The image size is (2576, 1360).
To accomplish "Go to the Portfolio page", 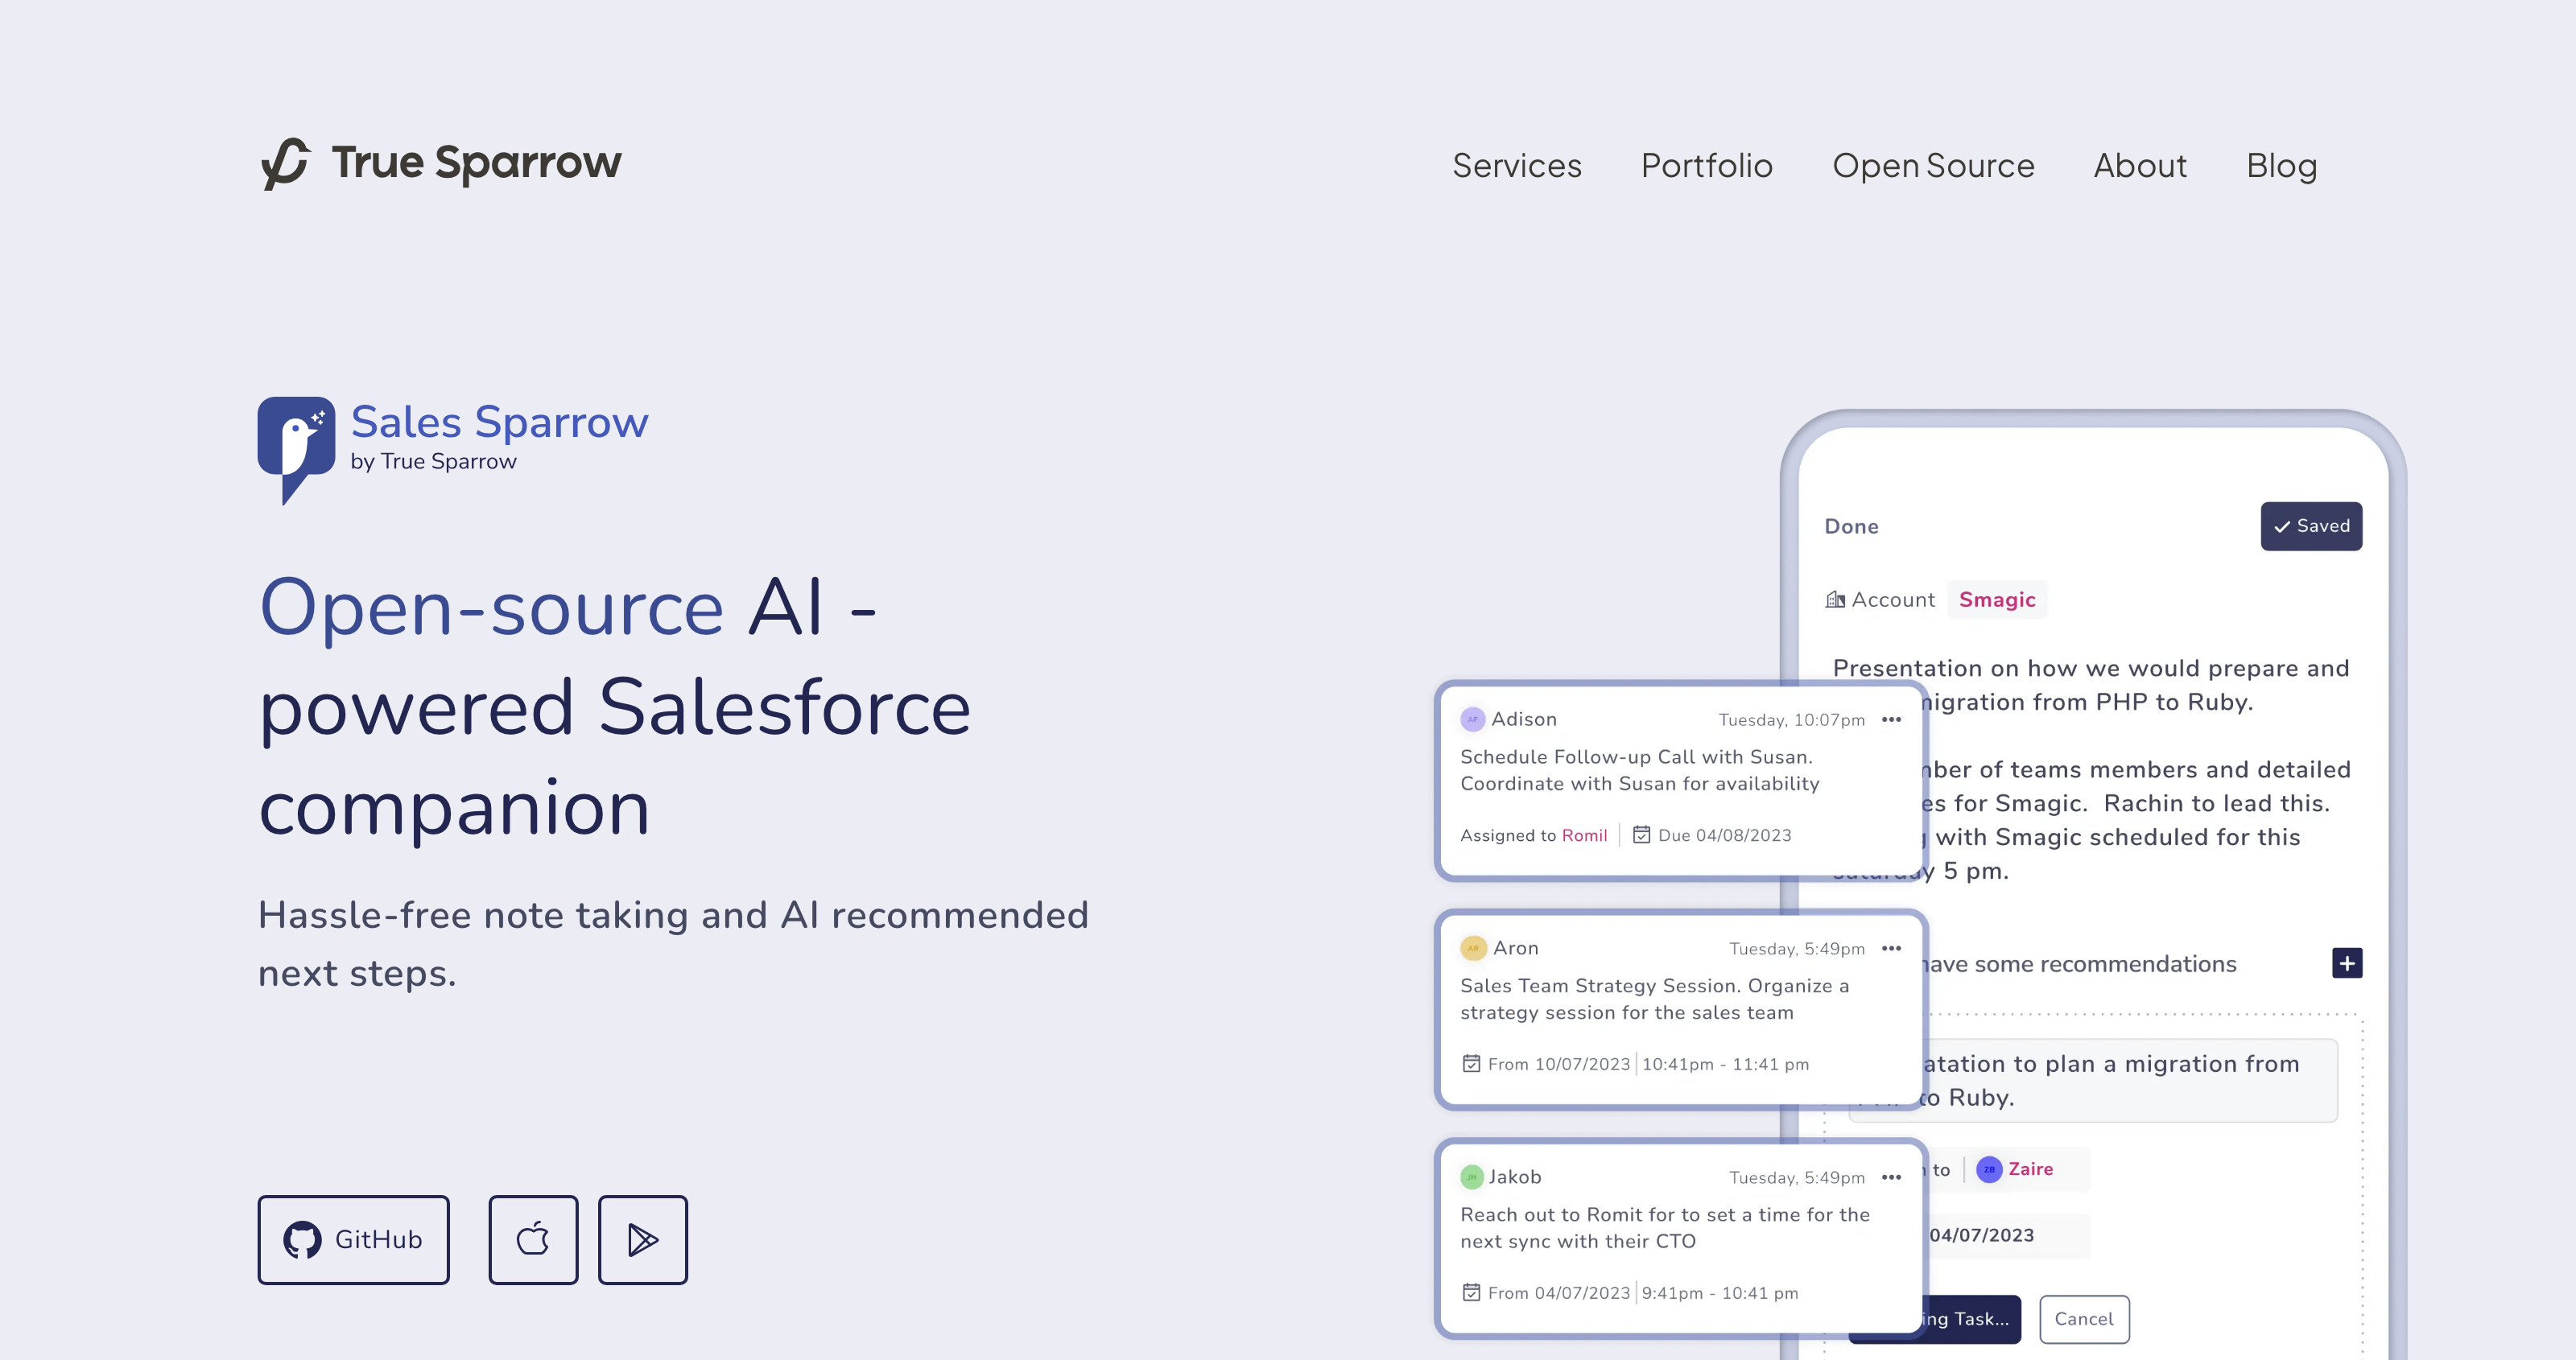I will [1706, 165].
